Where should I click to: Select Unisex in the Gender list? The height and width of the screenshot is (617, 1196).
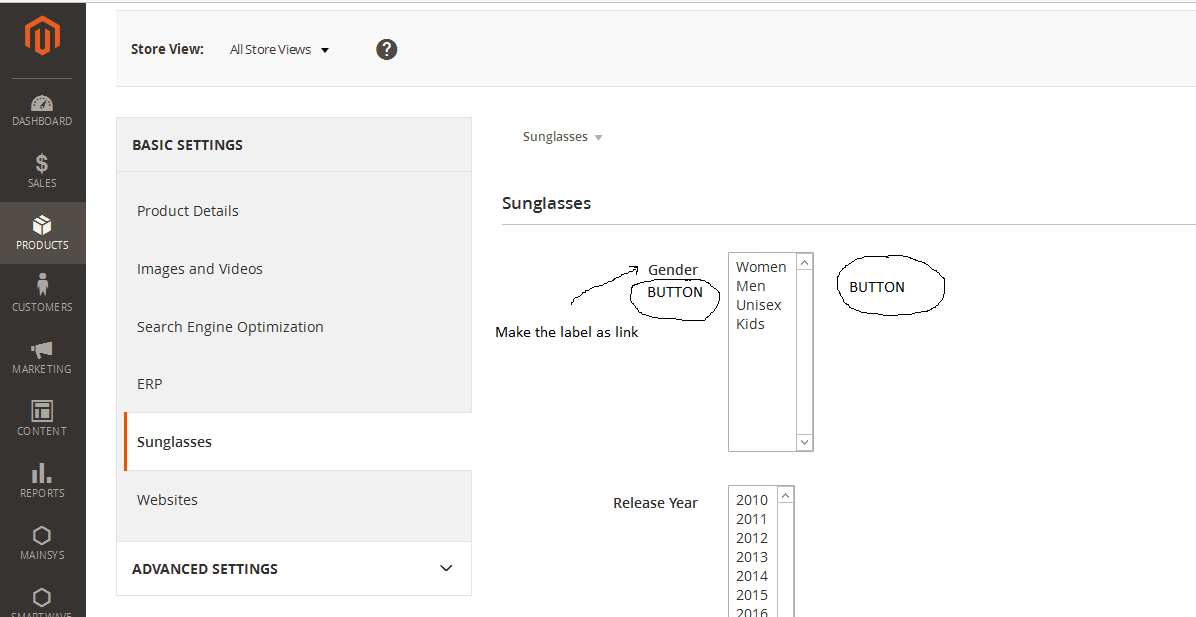[759, 305]
